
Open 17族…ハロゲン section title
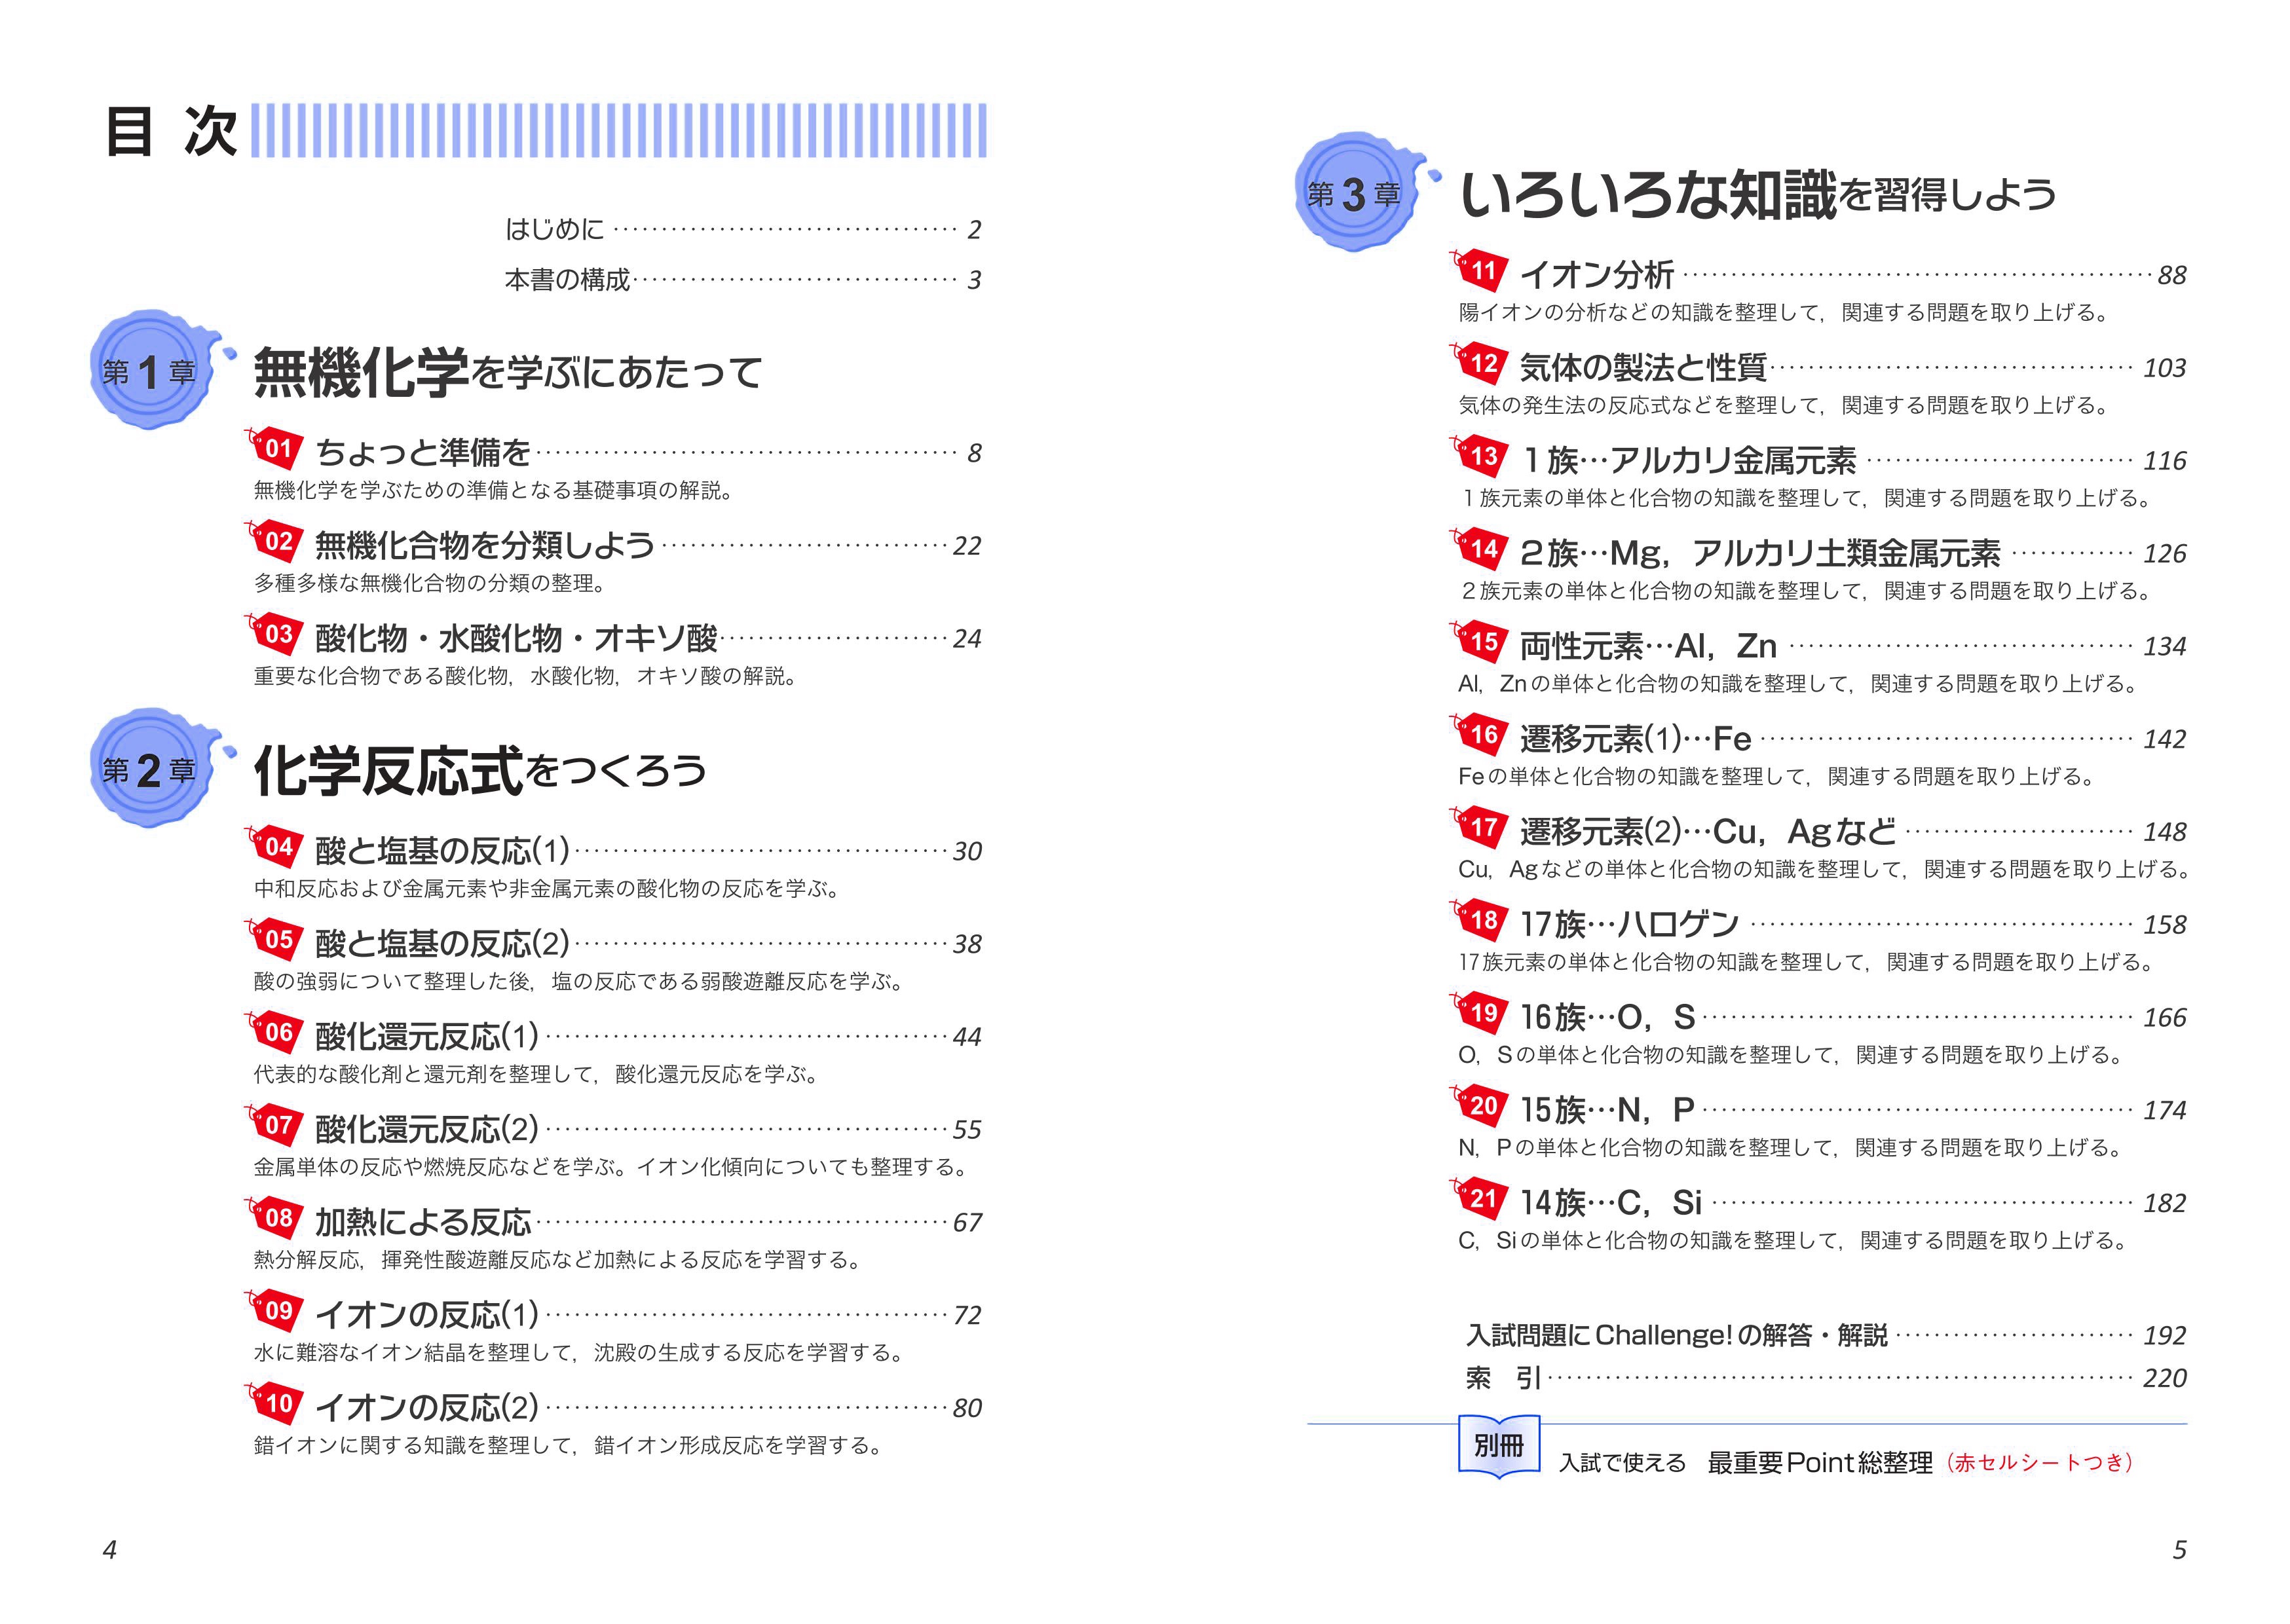coord(1630,924)
